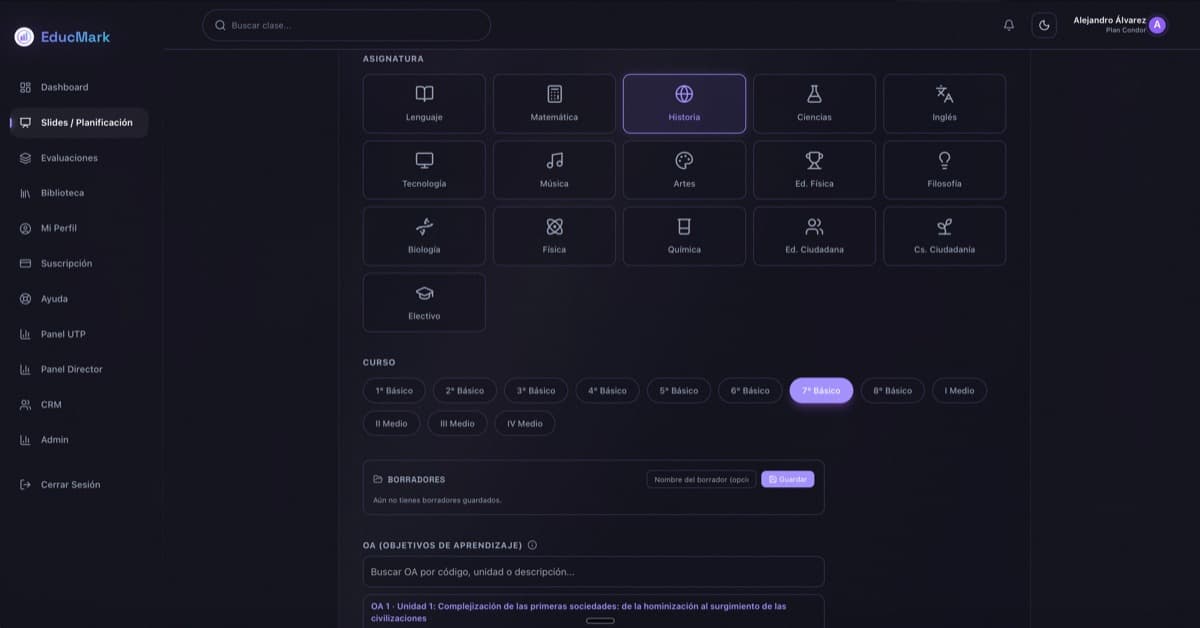Focus the Buscar OA search field

[593, 572]
